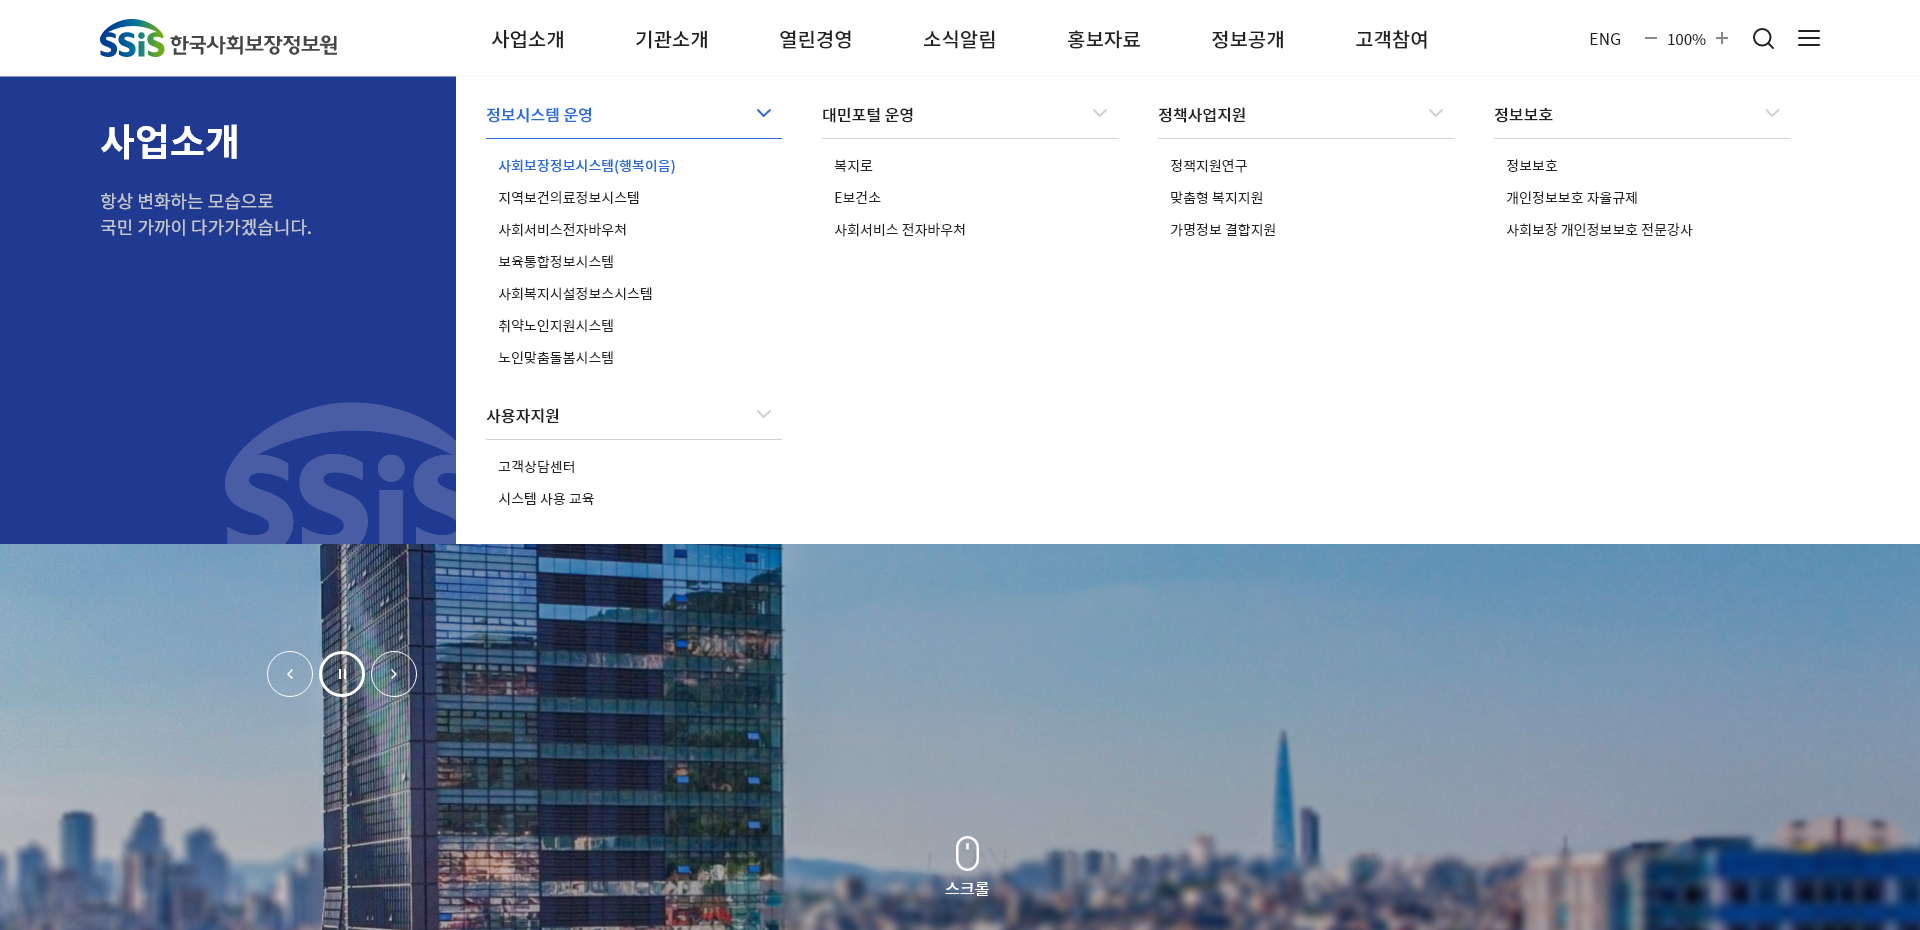Image resolution: width=1920 pixels, height=930 pixels.
Task: Decrease zoom with the minus icon
Action: click(x=1651, y=38)
